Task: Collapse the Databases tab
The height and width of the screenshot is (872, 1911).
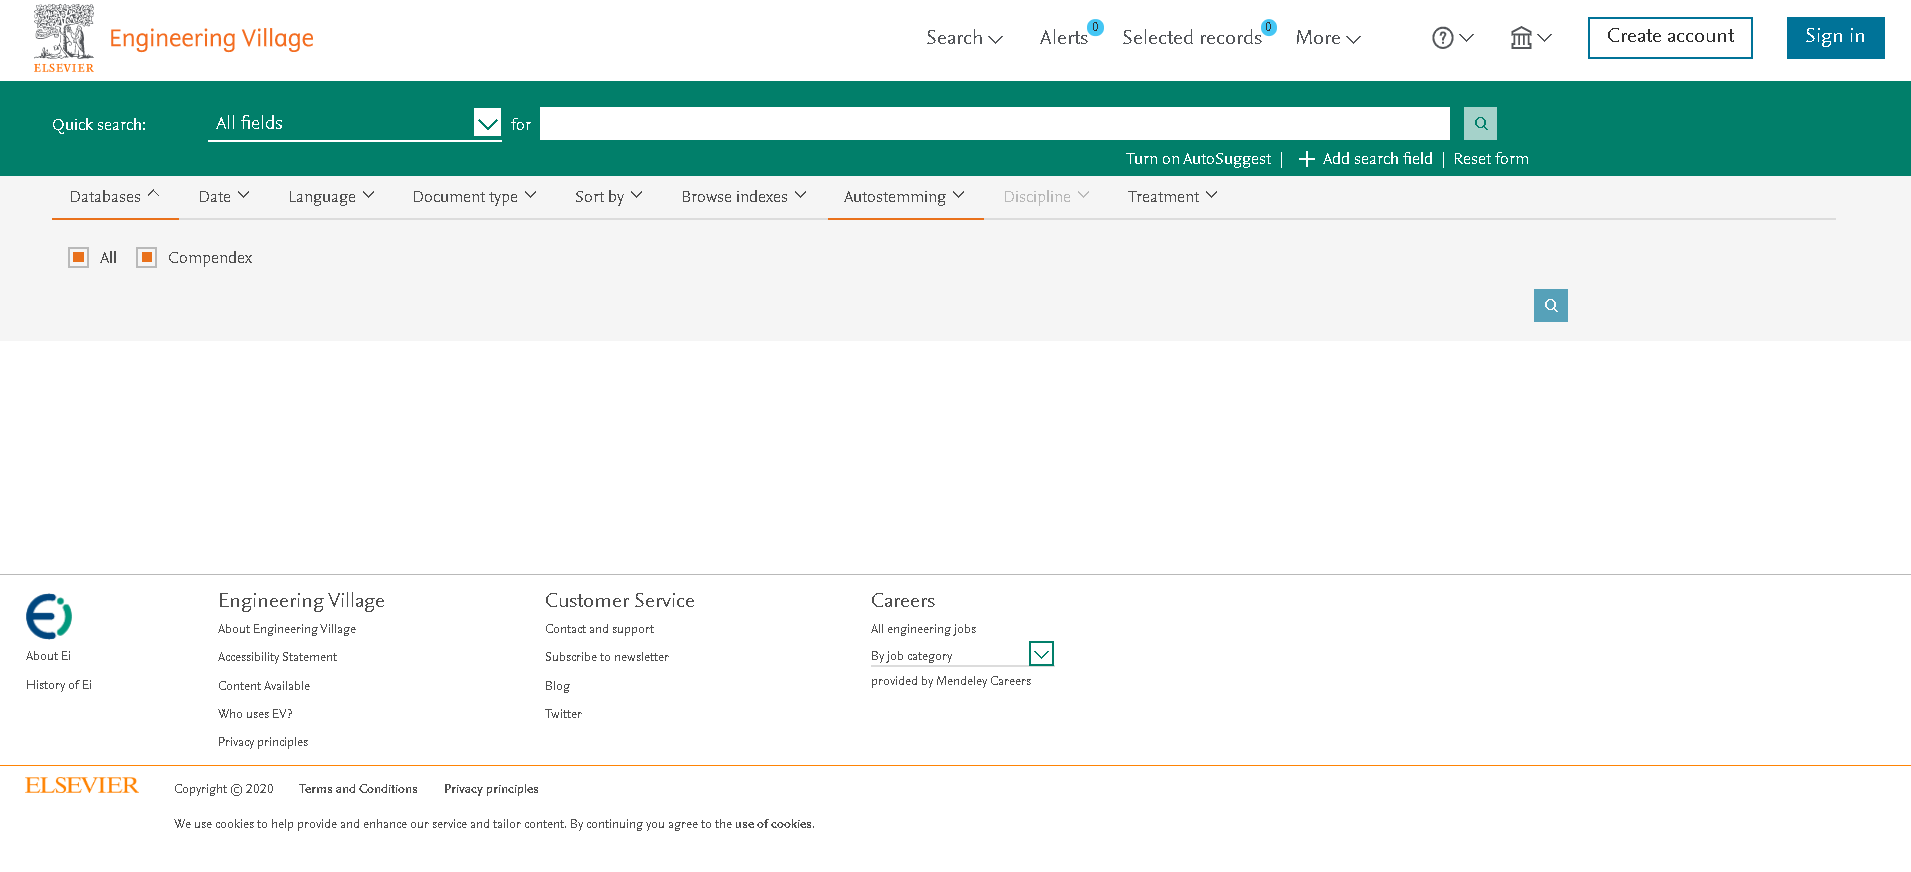Action: [x=114, y=197]
